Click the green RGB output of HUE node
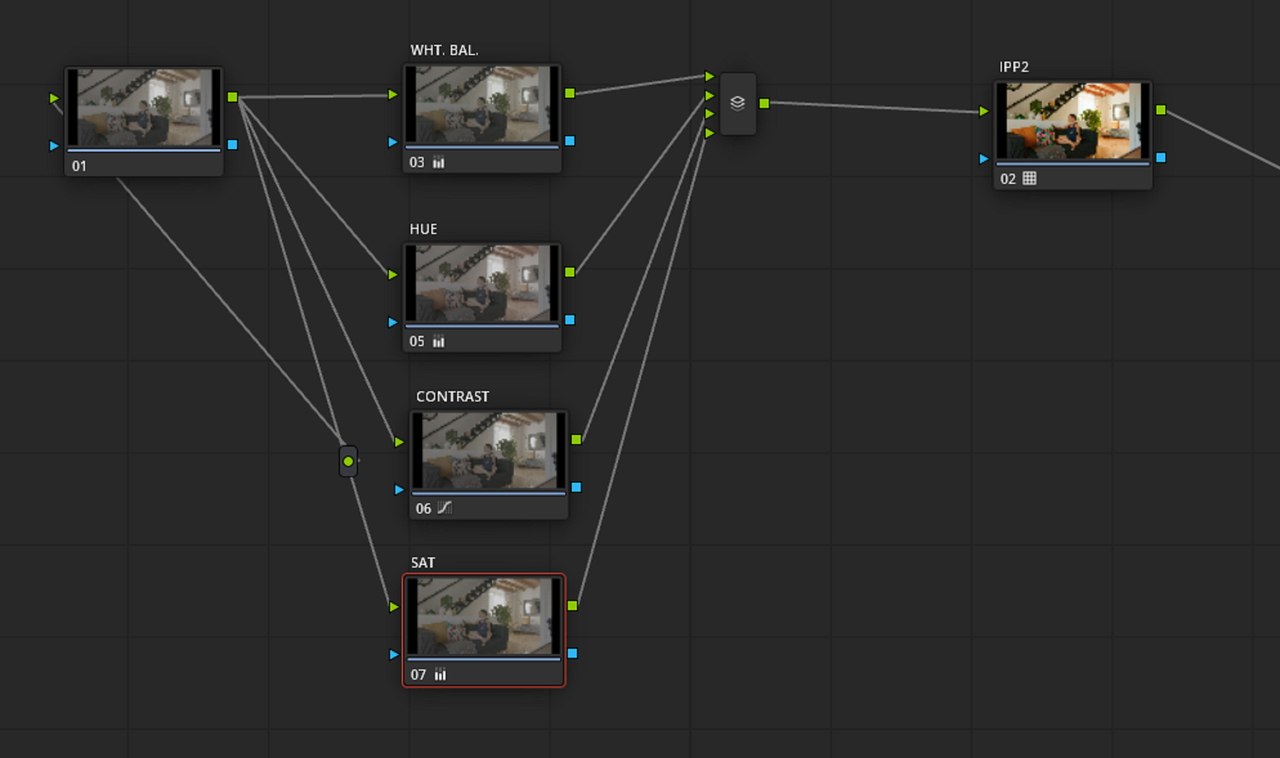This screenshot has height=758, width=1280. tap(569, 272)
